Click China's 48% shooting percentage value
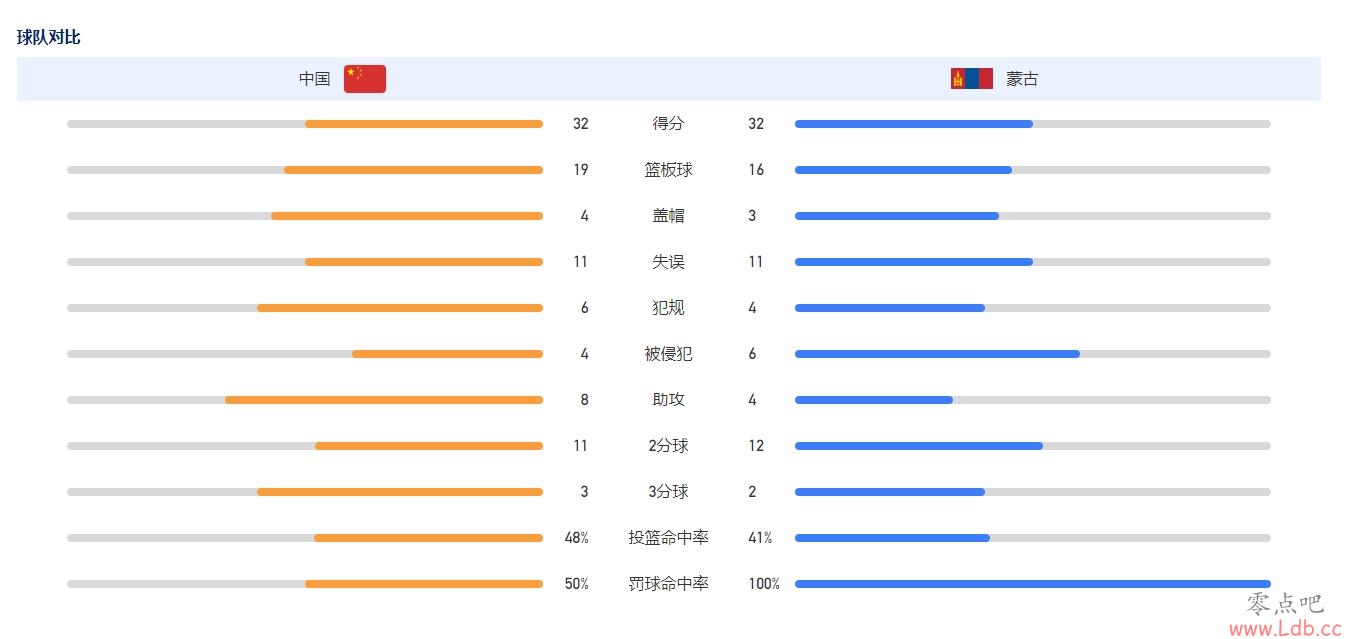 (x=576, y=538)
